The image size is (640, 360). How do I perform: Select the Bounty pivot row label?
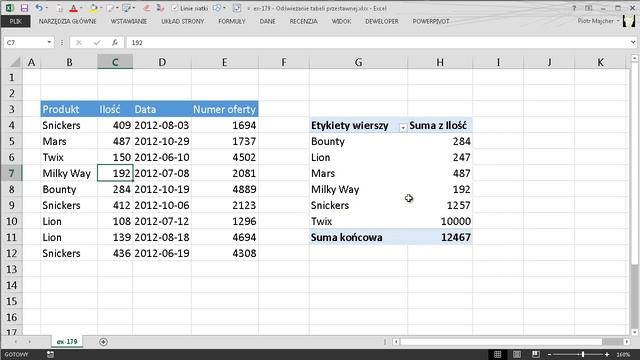[358, 141]
